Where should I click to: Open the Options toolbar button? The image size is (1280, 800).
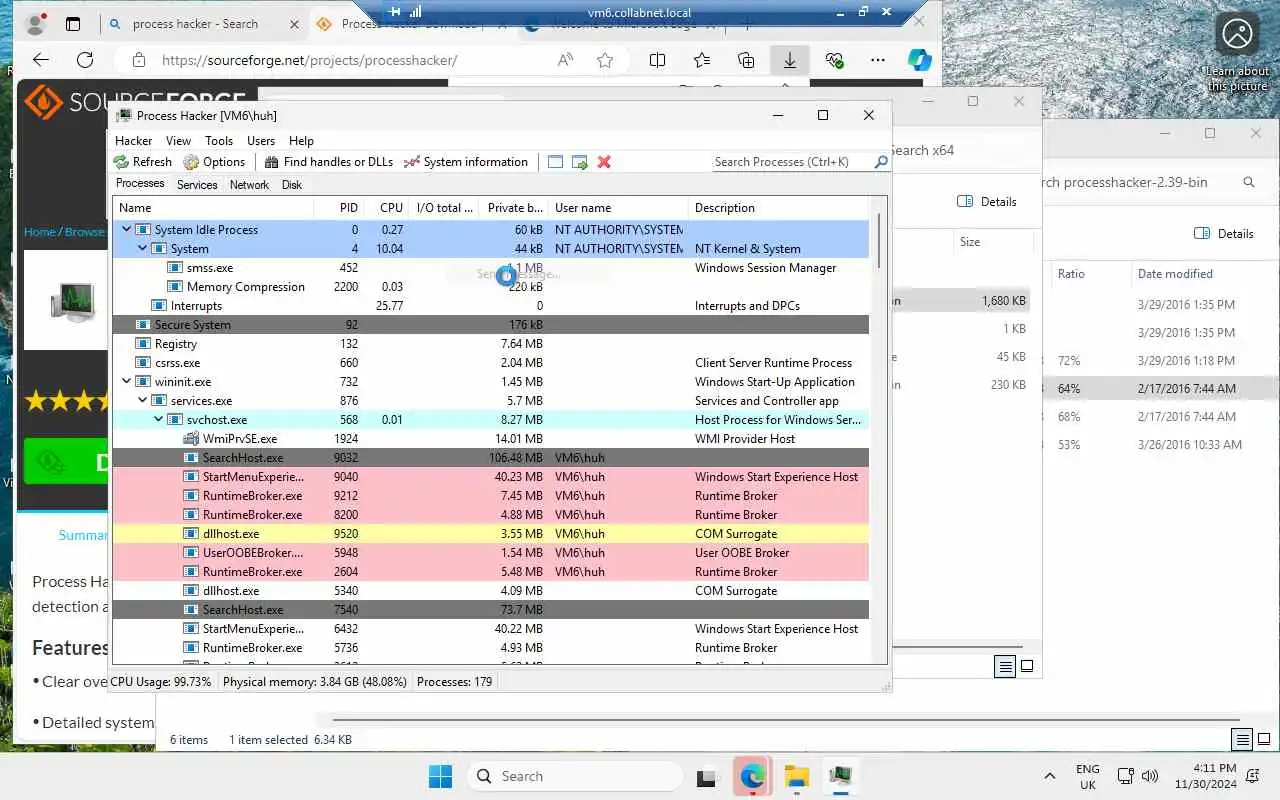click(x=214, y=162)
